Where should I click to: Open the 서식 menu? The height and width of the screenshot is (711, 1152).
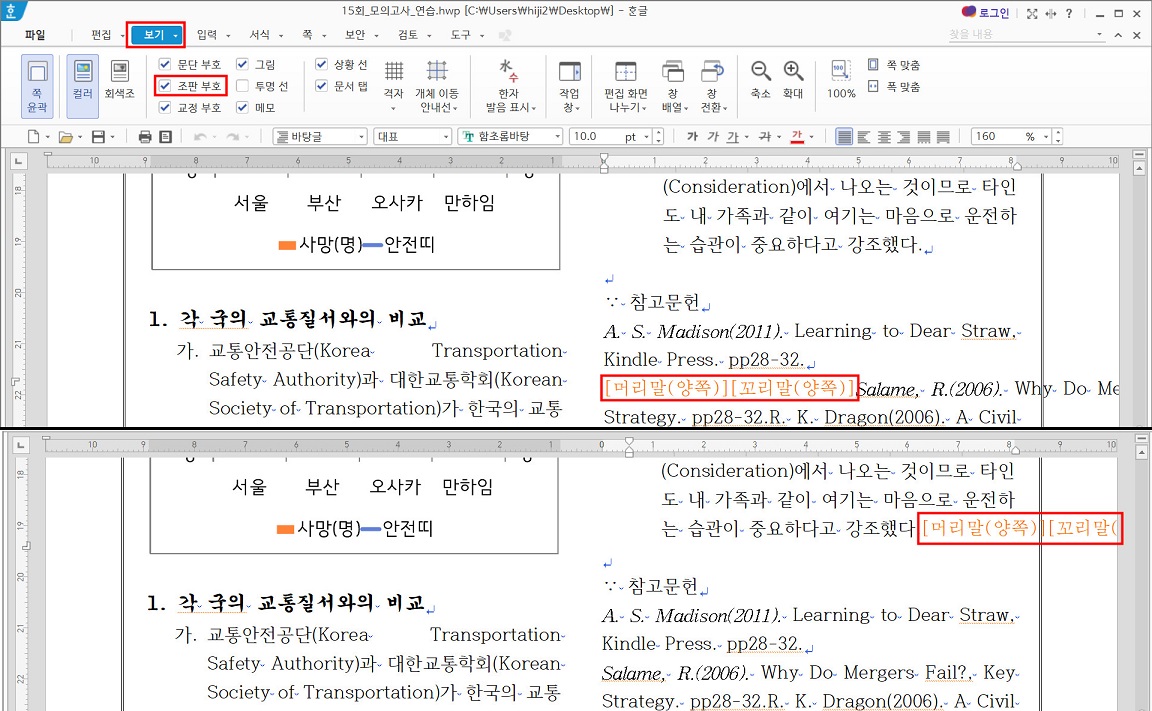pos(260,35)
